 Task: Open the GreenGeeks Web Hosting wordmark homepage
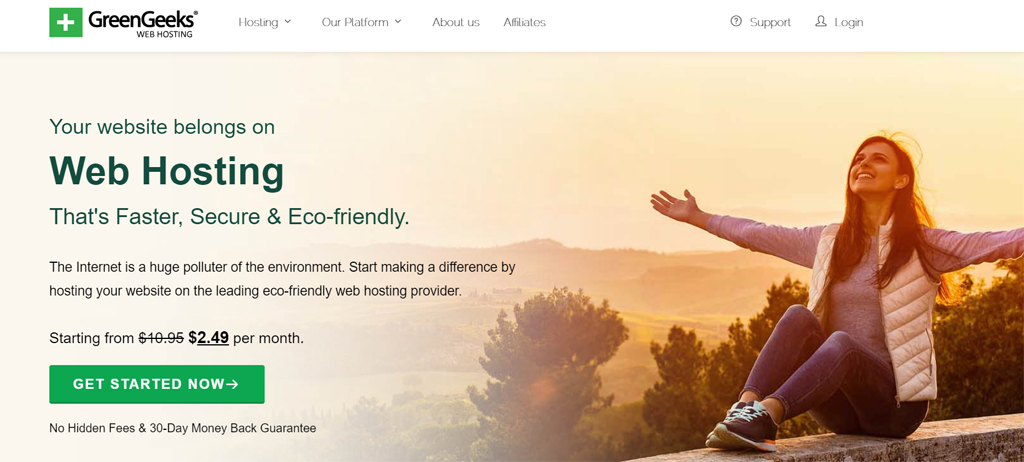(143, 24)
